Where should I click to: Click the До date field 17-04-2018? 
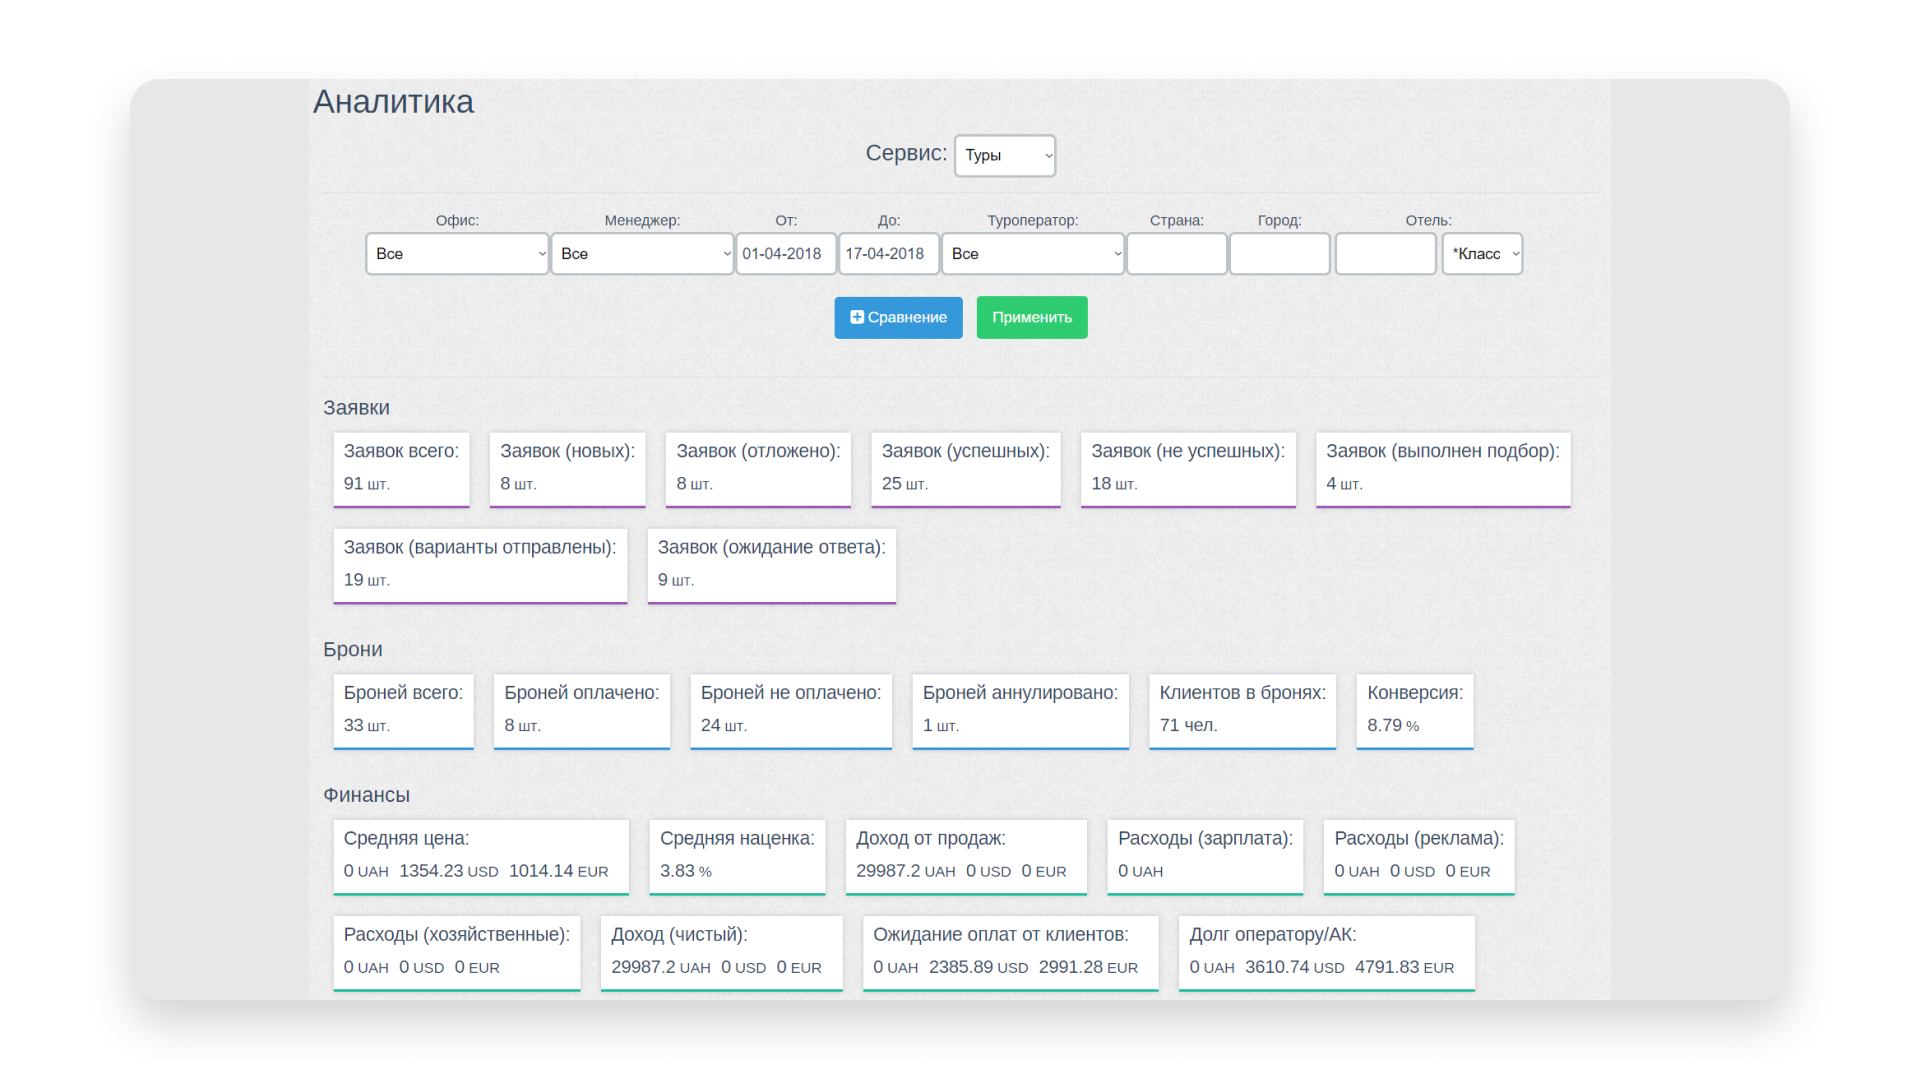click(888, 254)
